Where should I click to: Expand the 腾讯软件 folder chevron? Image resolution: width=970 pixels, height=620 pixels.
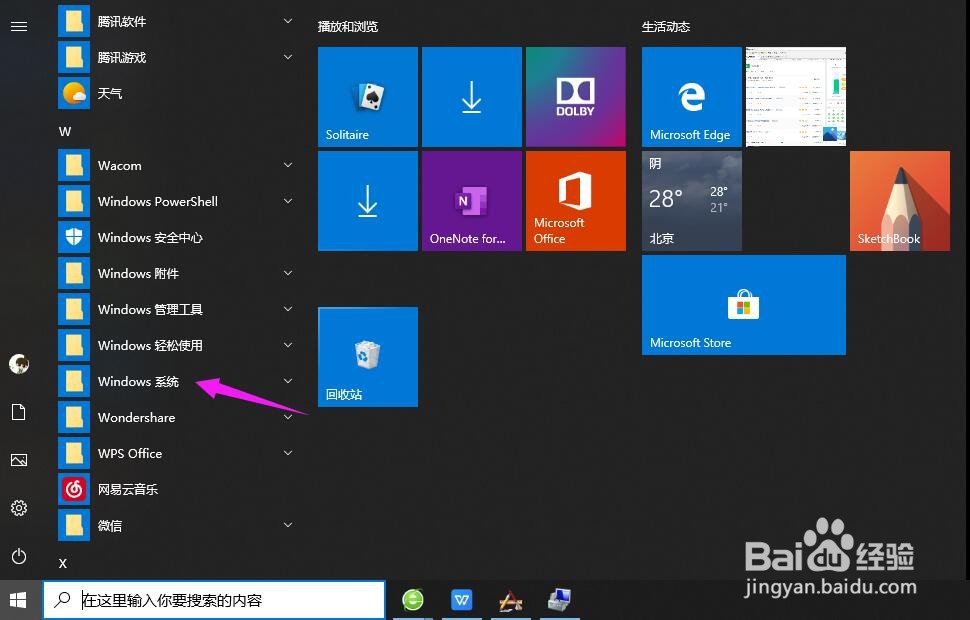click(x=288, y=21)
